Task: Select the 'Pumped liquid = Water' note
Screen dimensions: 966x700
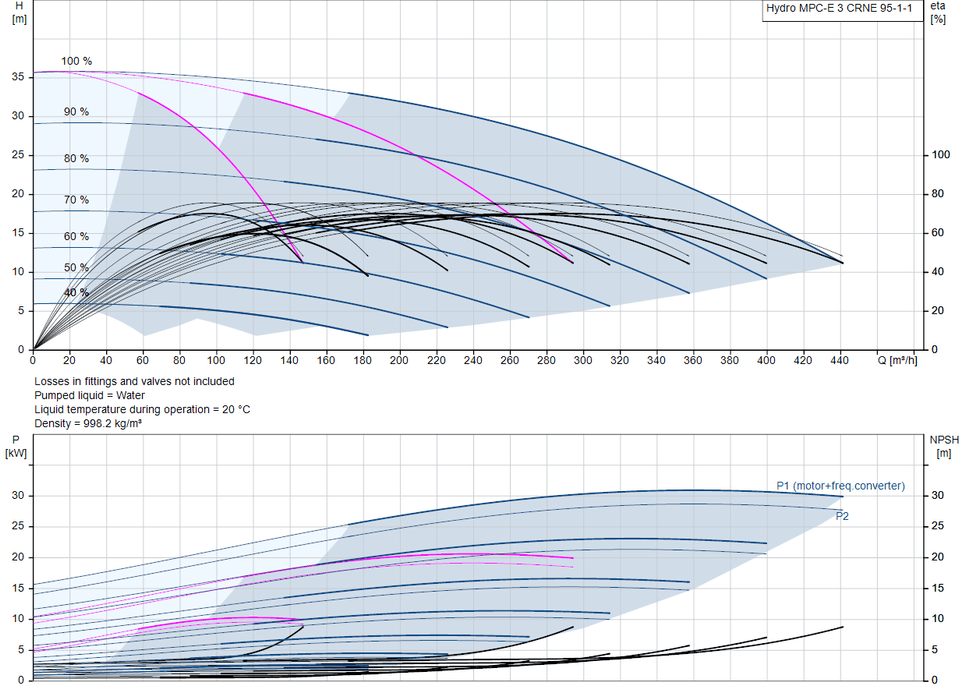Action: coord(89,396)
